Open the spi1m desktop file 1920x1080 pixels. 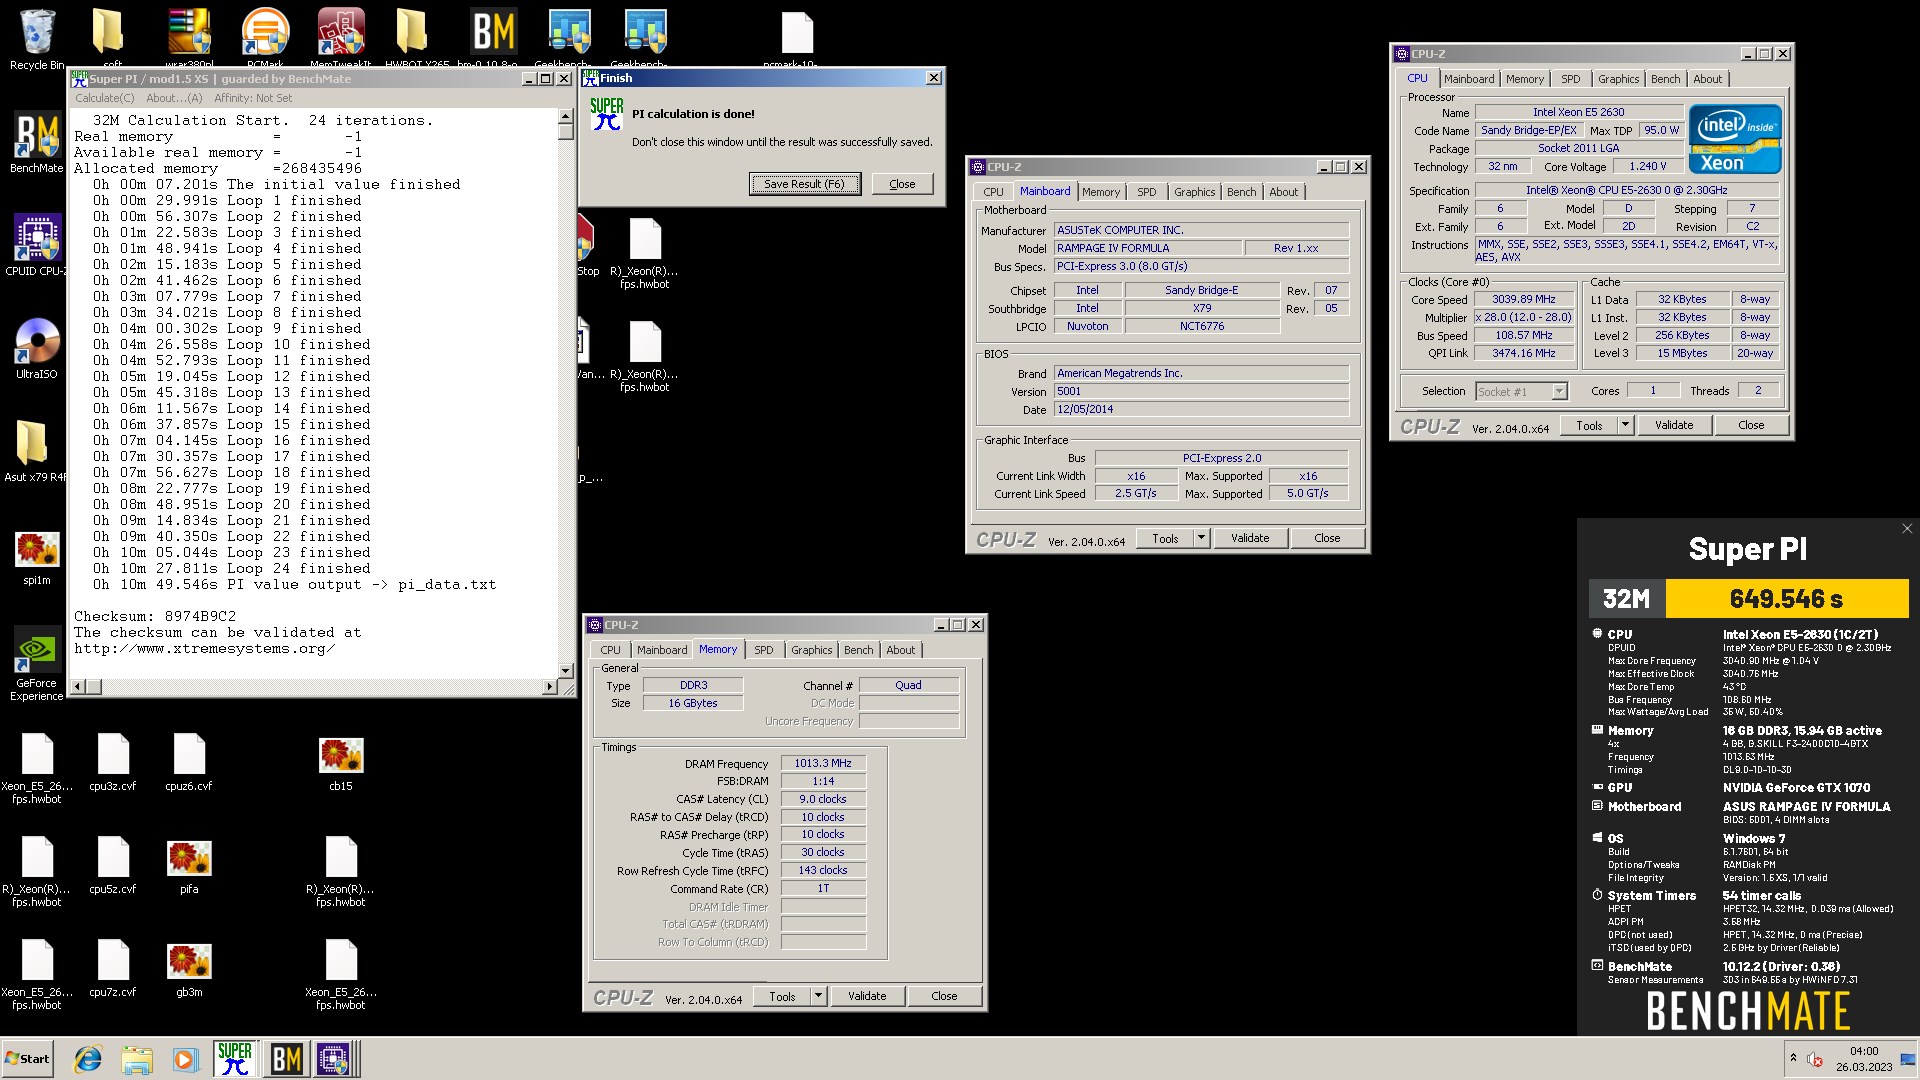coord(37,557)
